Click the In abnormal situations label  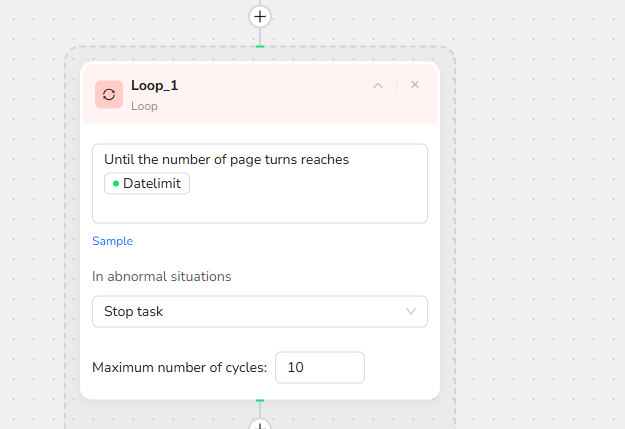tap(162, 276)
